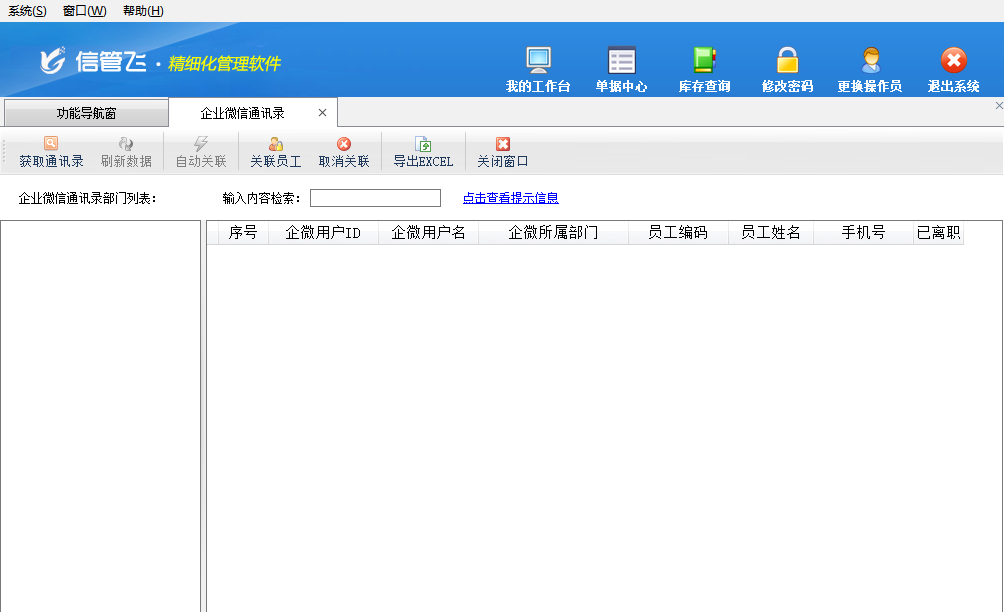The height and width of the screenshot is (612, 1004).
Task: Click 关闭窗口 toolbar button
Action: 502,153
